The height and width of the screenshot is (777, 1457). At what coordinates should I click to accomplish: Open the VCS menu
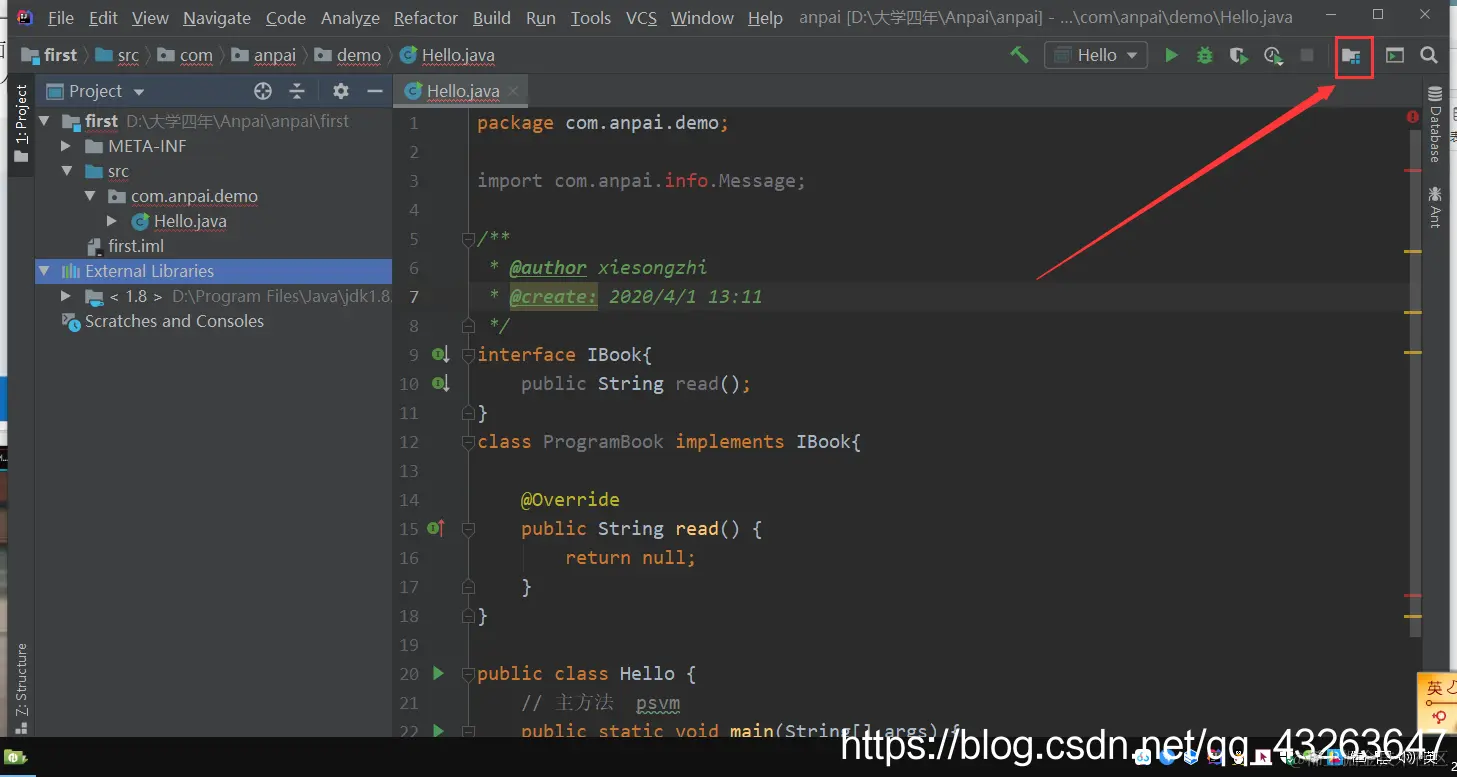tap(641, 18)
